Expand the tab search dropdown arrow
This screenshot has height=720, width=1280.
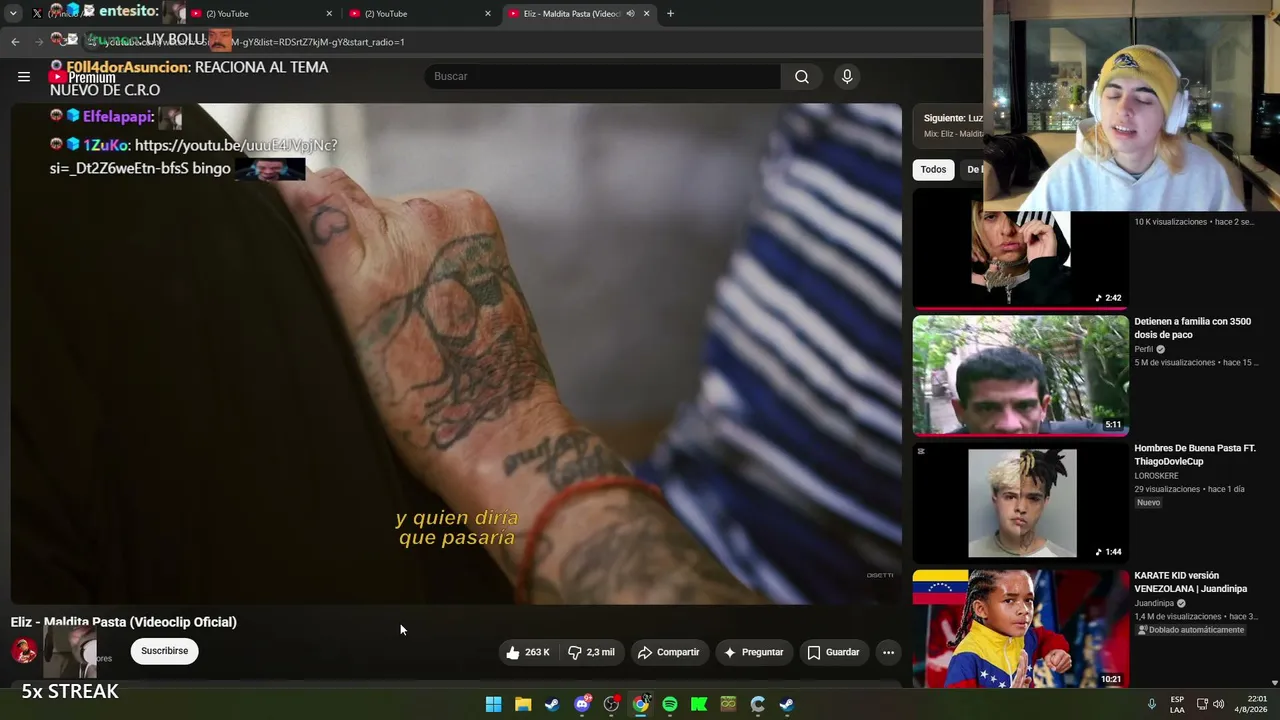point(13,14)
